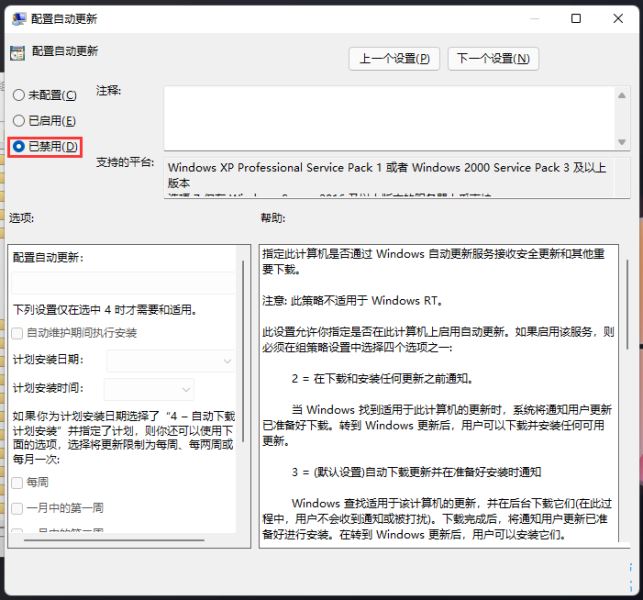Screen dimensions: 643x600
Task: Click the comment box scroll up arrow
Action: click(622, 96)
